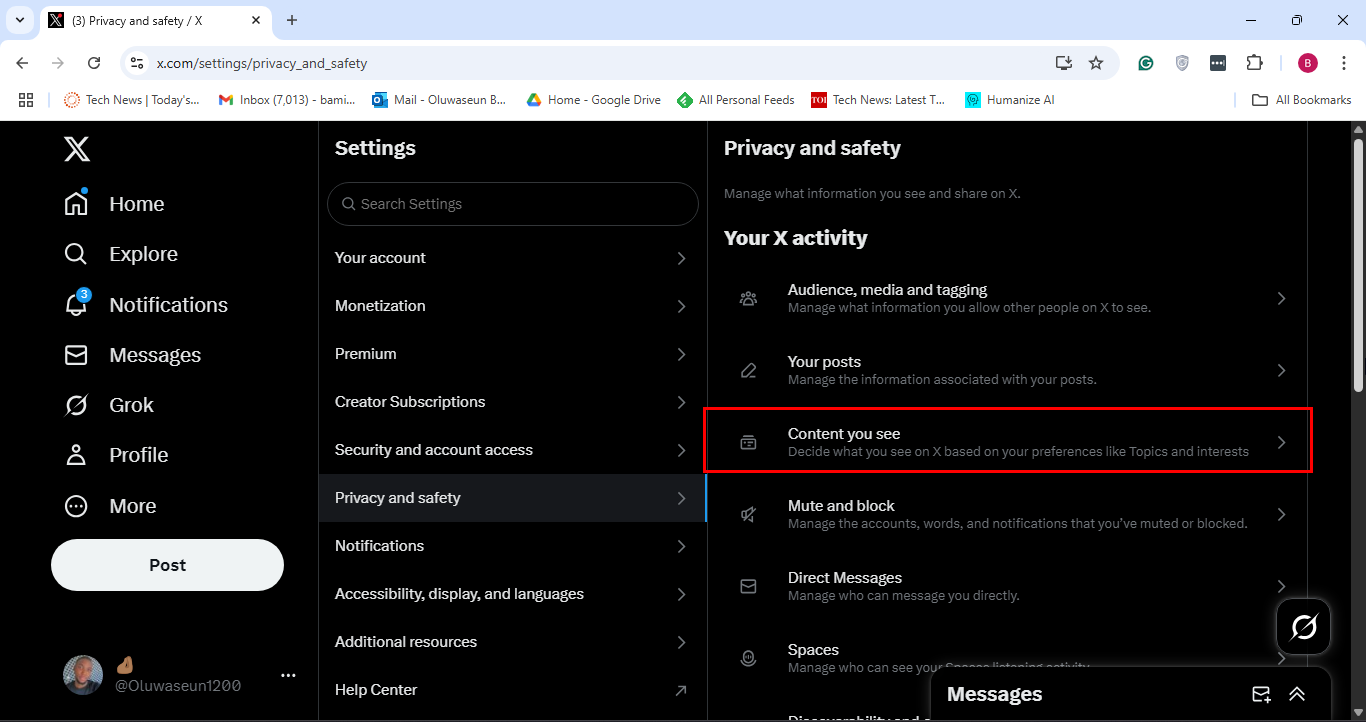This screenshot has height=722, width=1366.
Task: Expand the More menu in sidebar
Action: [76, 506]
